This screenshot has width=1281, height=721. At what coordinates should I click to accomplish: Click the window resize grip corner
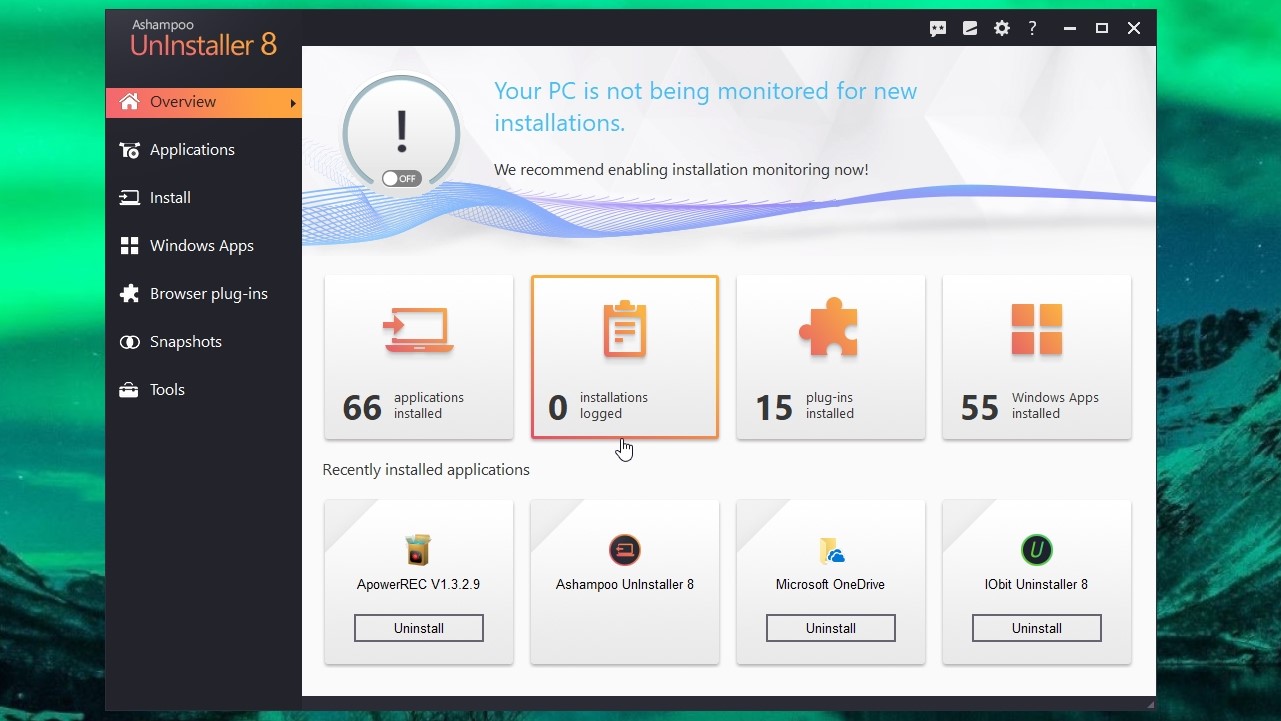pos(1148,704)
